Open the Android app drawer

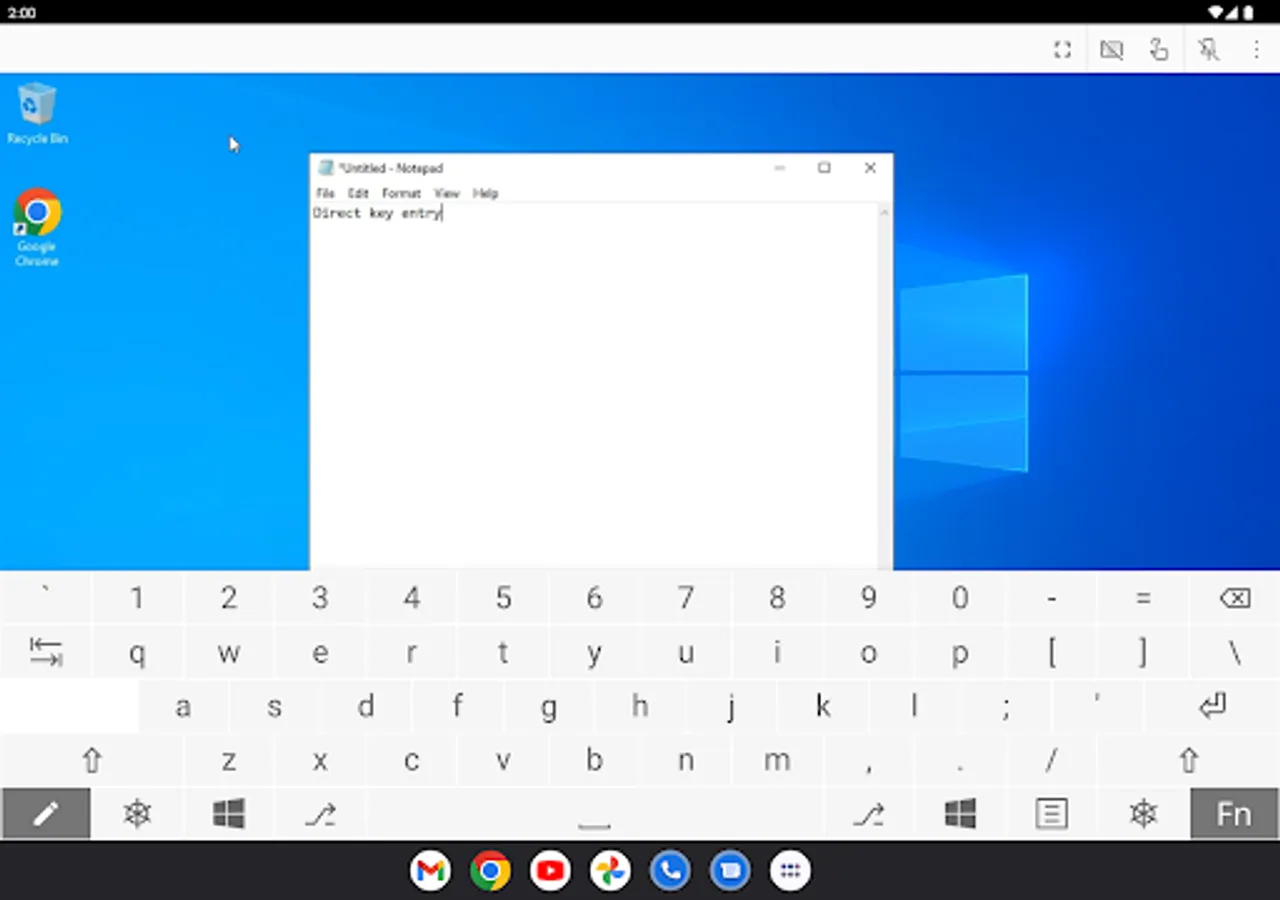(x=790, y=870)
